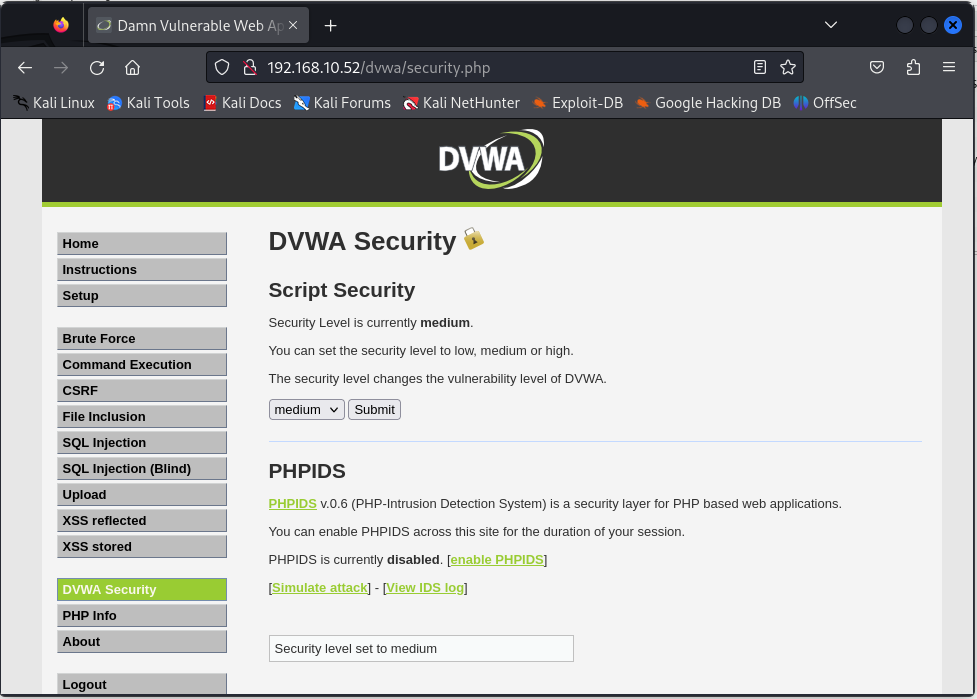977x699 pixels.
Task: Click the Security level set to medium message
Action: tap(421, 649)
